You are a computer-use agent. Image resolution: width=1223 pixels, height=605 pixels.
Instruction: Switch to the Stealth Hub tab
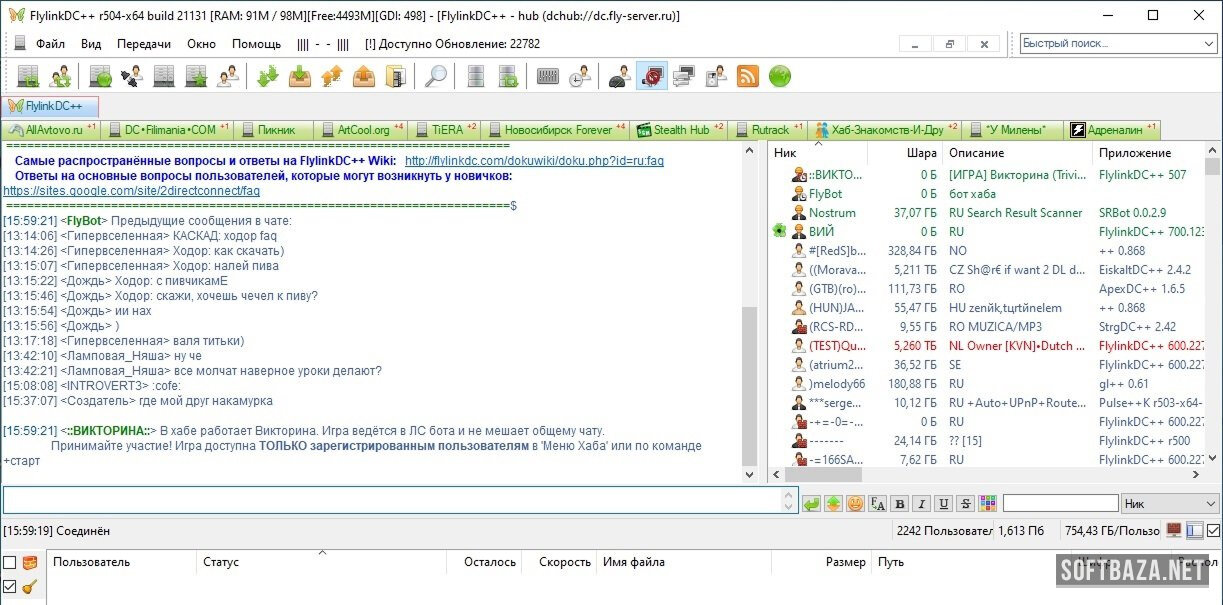(680, 130)
